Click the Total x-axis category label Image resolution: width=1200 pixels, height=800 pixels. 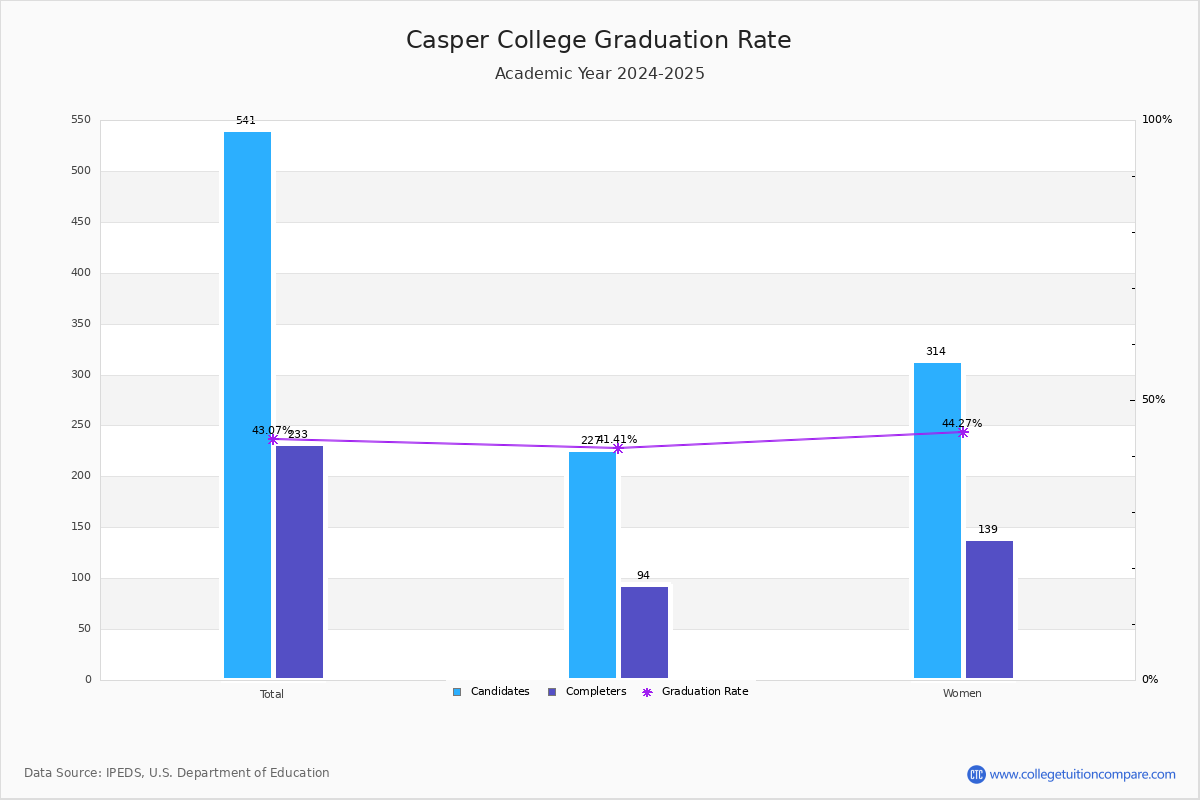click(272, 694)
